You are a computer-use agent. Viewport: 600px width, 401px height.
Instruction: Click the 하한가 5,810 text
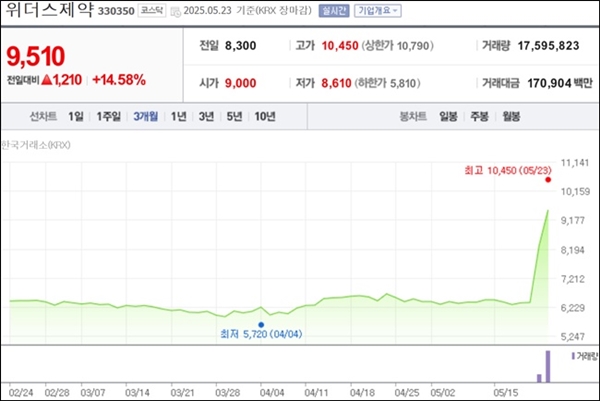point(387,83)
